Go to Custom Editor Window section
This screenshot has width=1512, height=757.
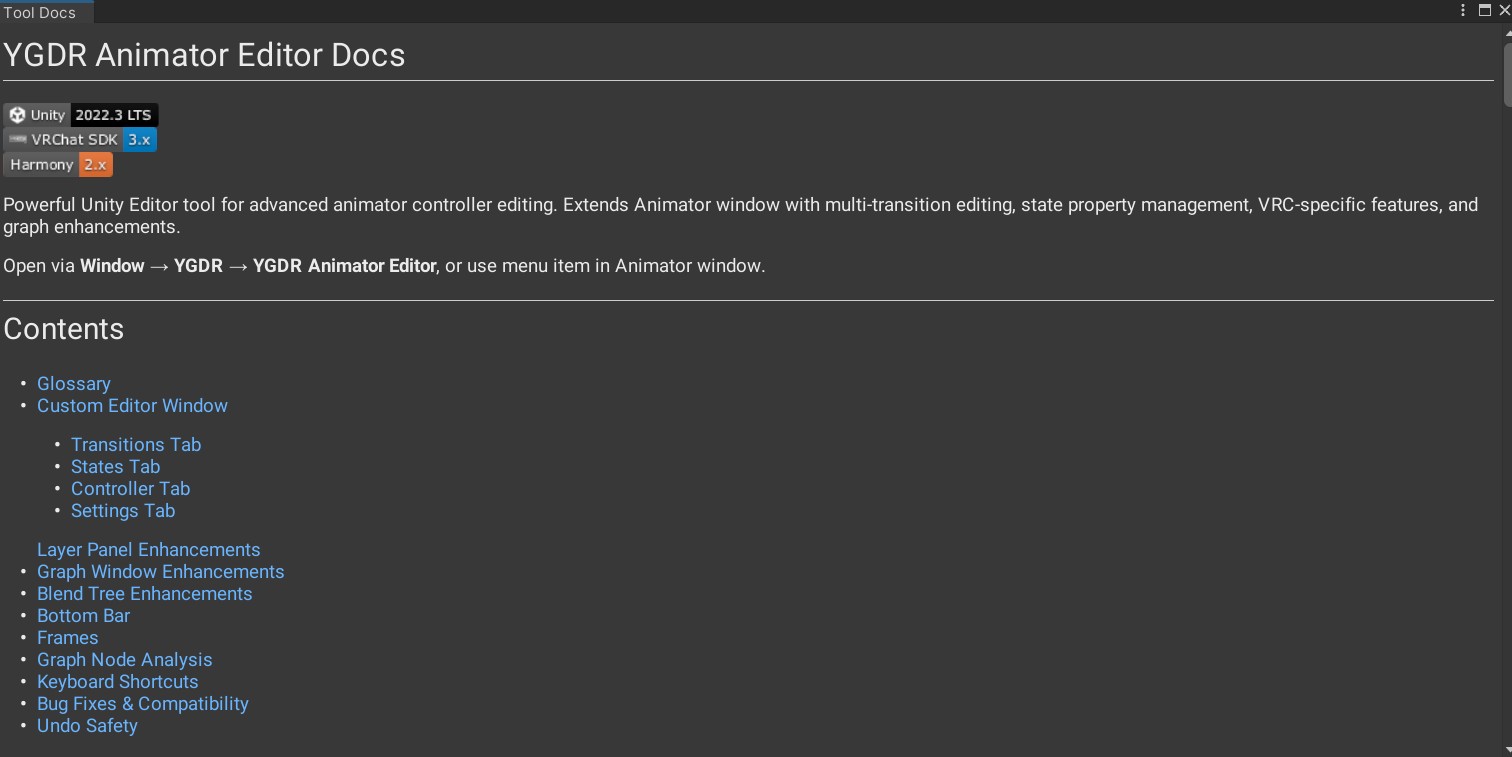coord(132,406)
